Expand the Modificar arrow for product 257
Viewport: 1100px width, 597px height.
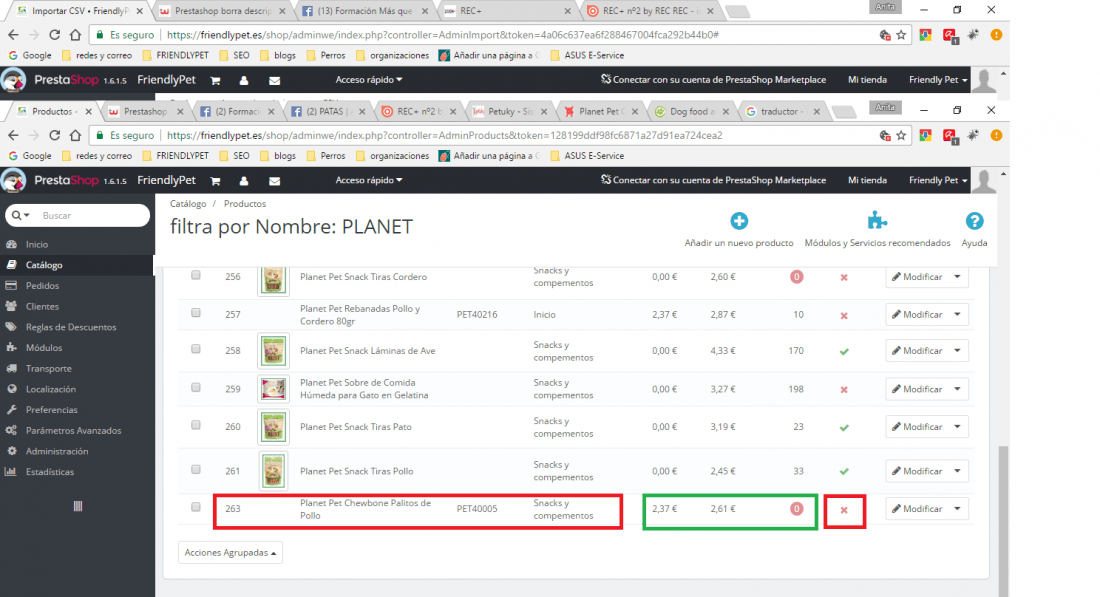pos(958,314)
